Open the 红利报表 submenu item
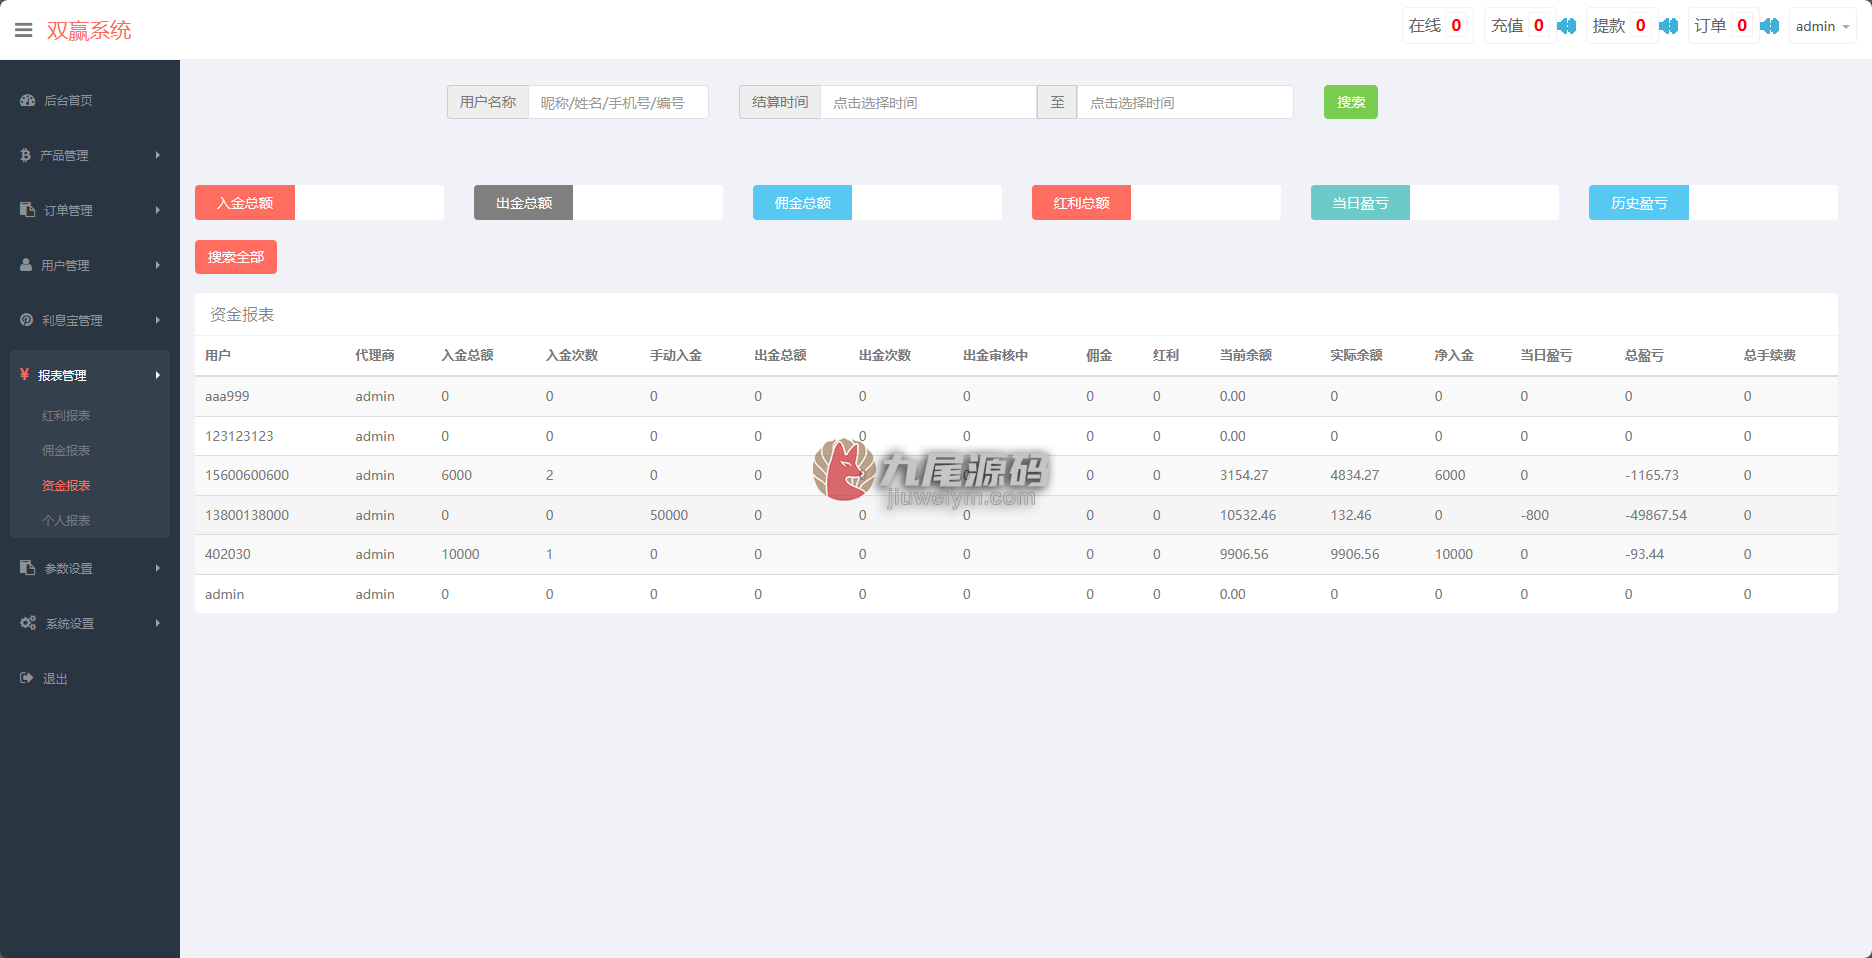 [66, 415]
